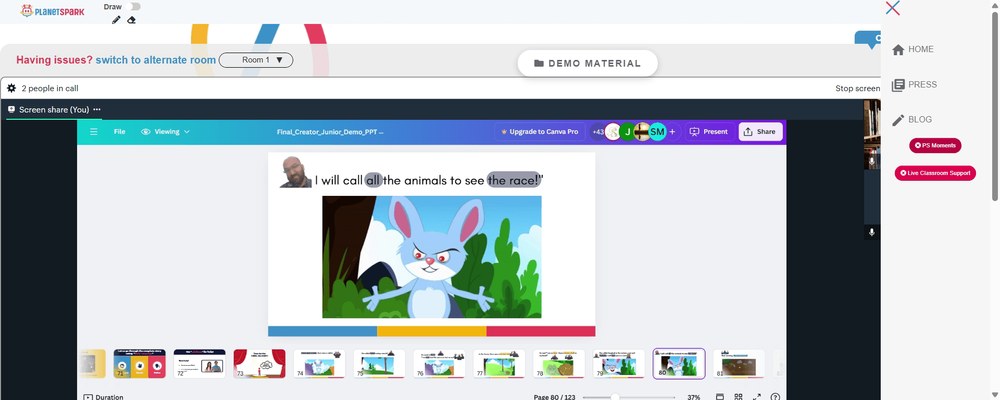Adjust the Canva zoom slider
Viewport: 1000px width, 400px height.
point(629,397)
